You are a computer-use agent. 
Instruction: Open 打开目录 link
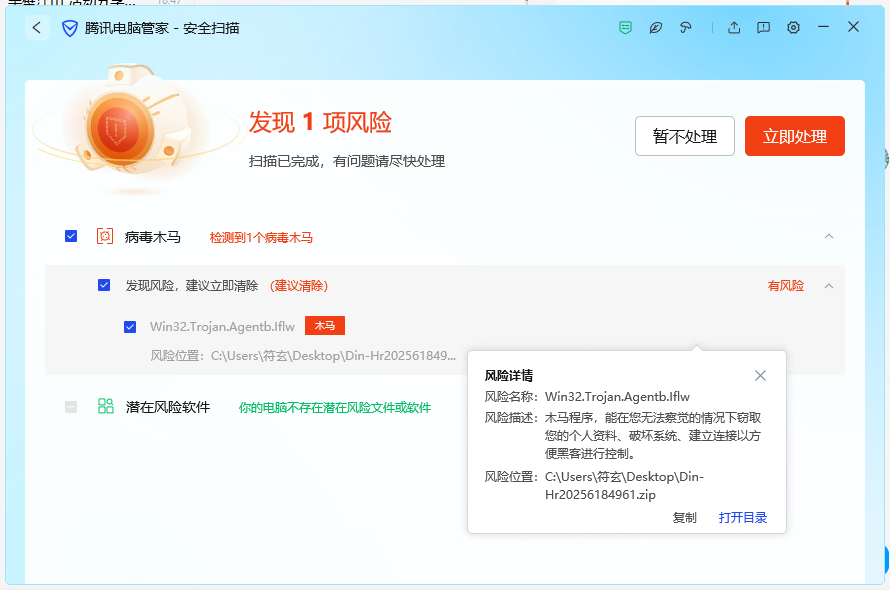point(742,517)
